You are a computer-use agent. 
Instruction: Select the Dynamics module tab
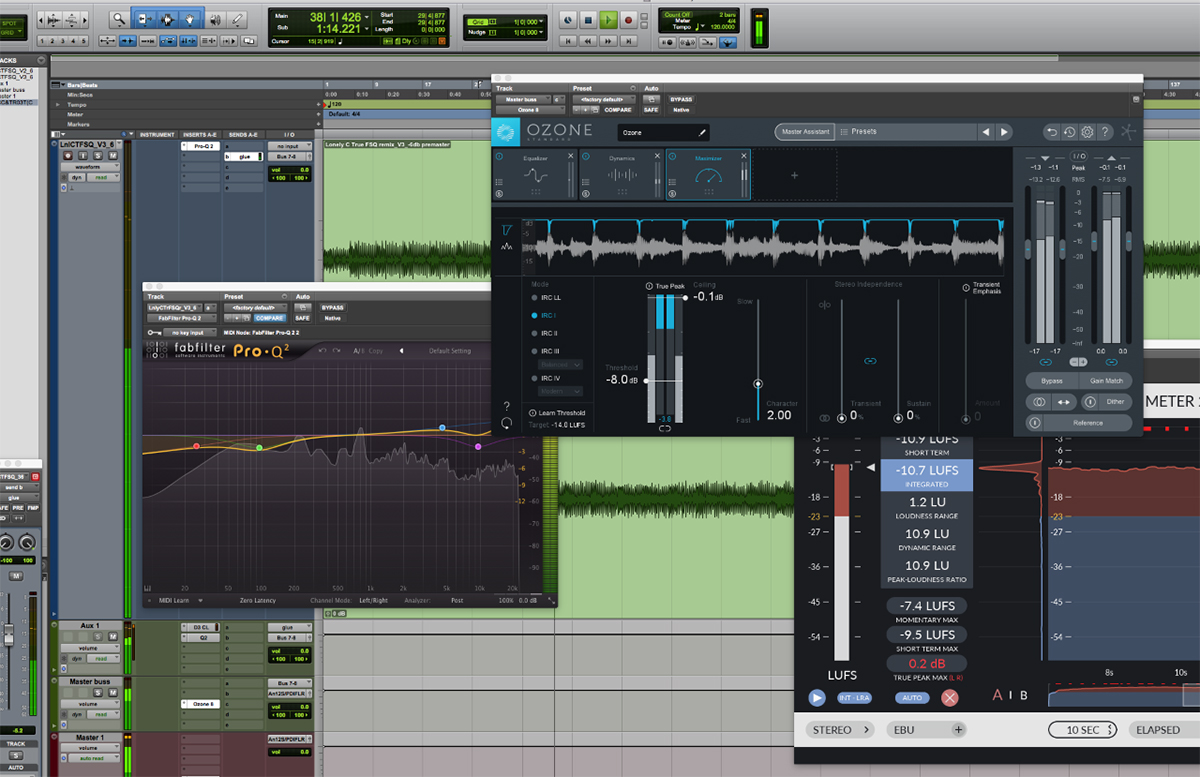[x=621, y=174]
